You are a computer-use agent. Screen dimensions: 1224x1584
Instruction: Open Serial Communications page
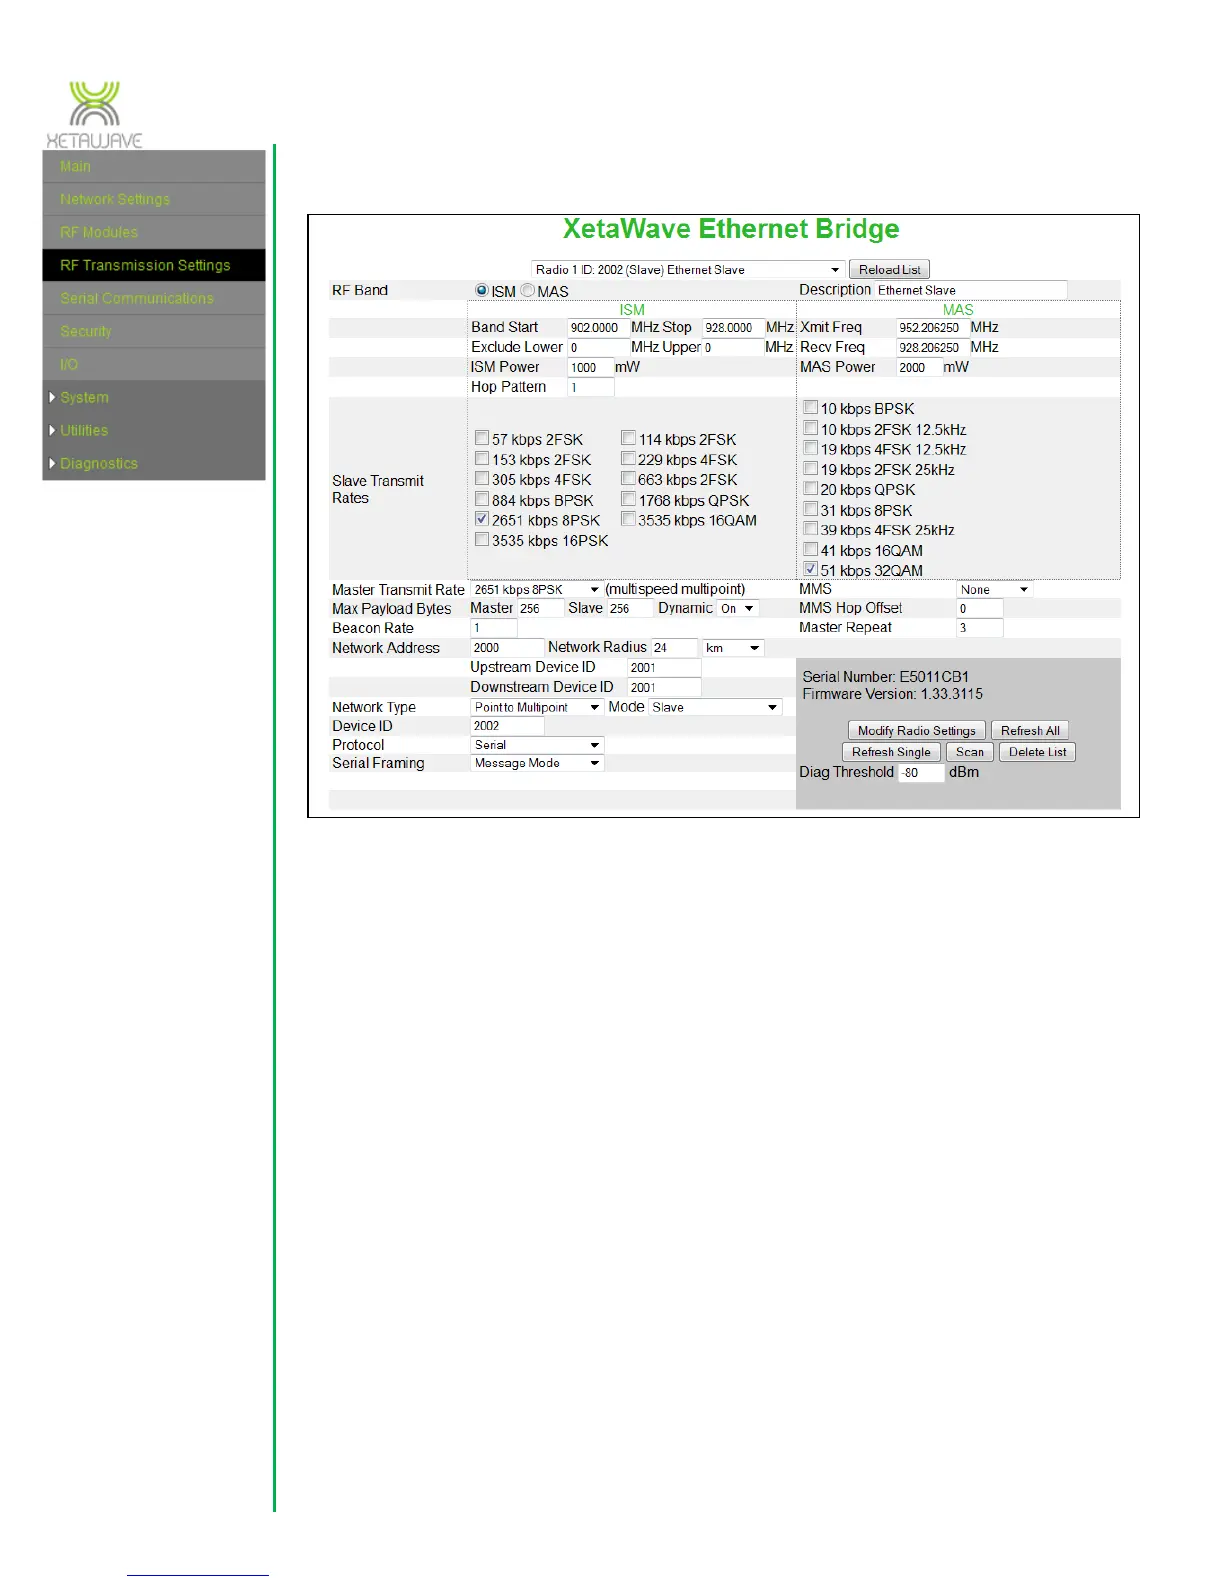coord(154,299)
